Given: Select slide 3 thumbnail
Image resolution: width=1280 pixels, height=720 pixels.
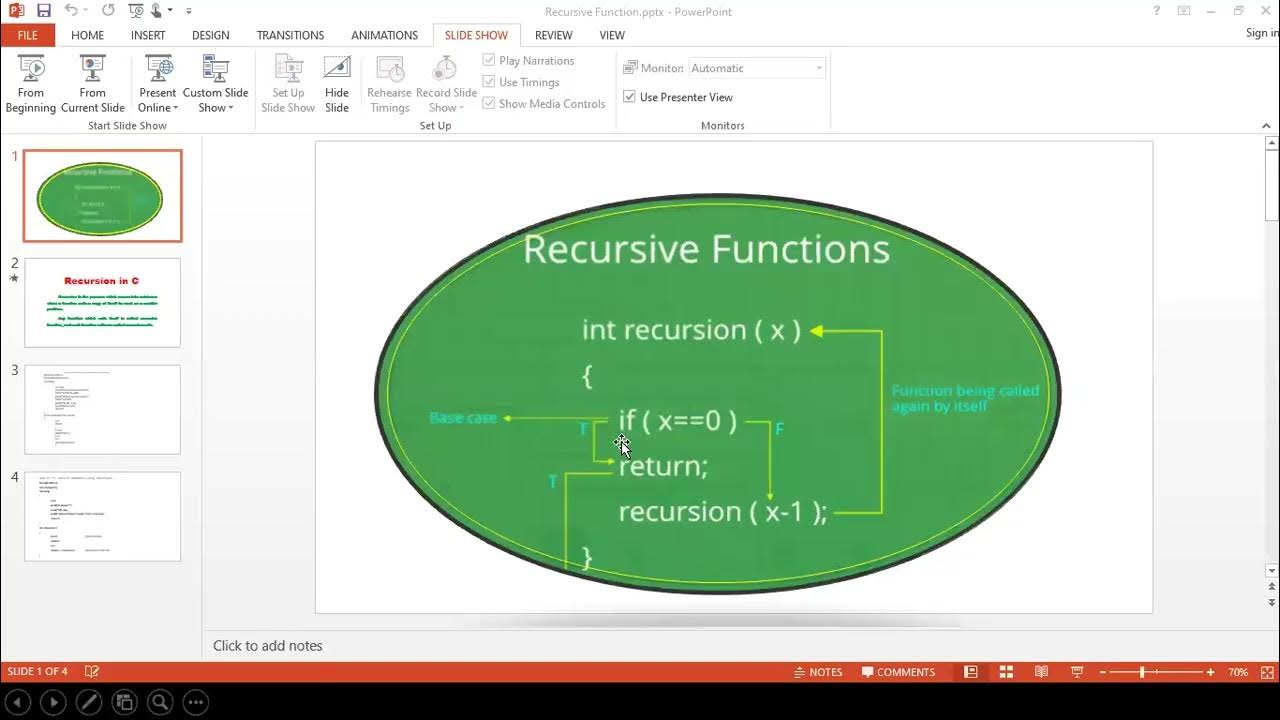Looking at the screenshot, I should (102, 409).
